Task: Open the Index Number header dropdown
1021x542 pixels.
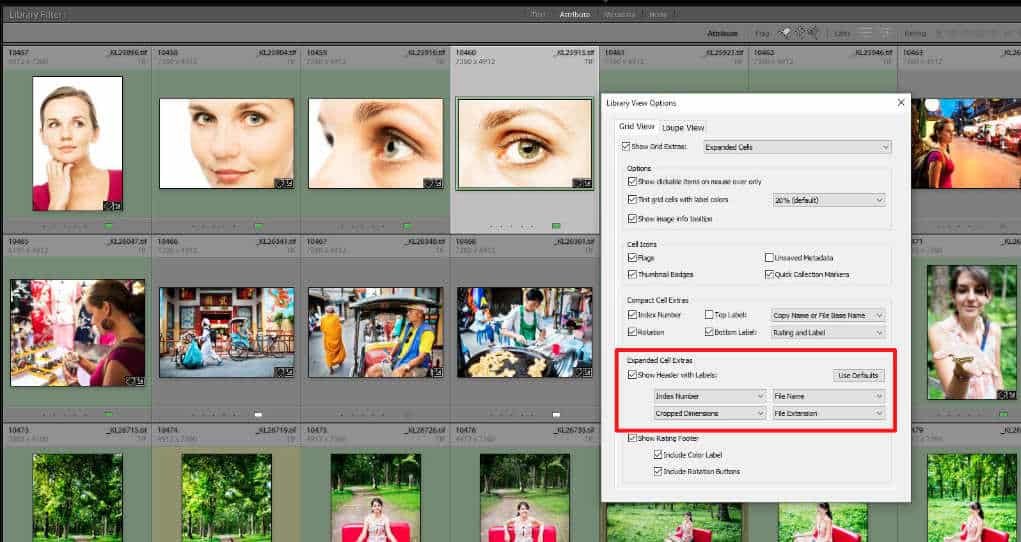Action: click(709, 396)
